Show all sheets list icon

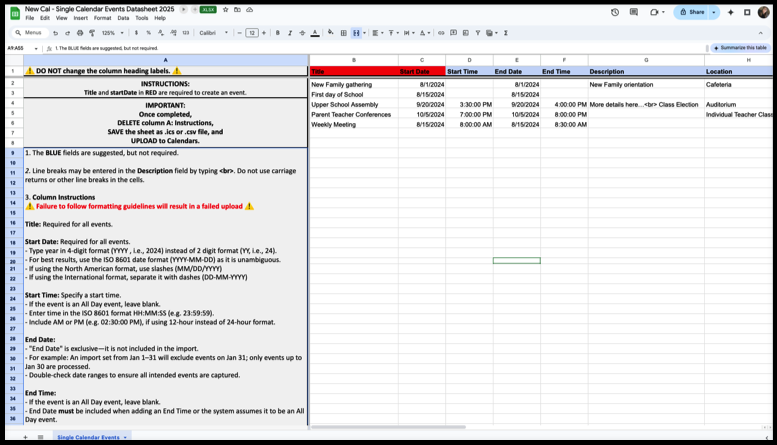coord(41,437)
